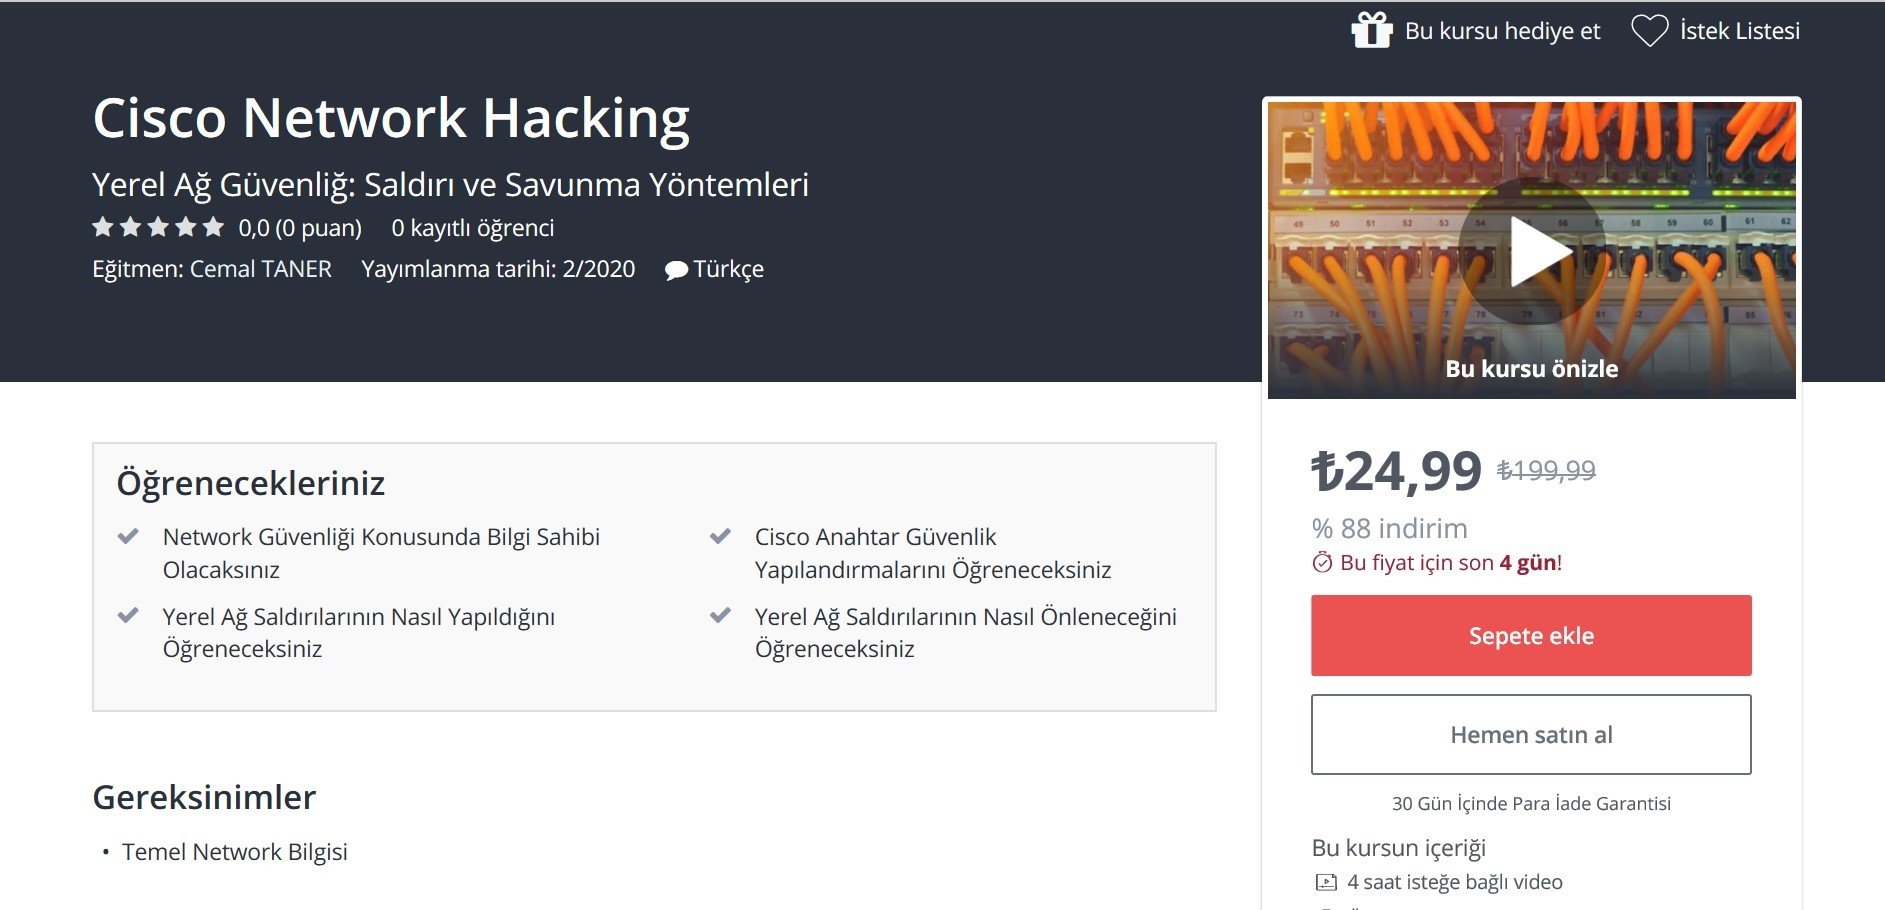Open instructor Cemal TANER profile link

pyautogui.click(x=260, y=269)
